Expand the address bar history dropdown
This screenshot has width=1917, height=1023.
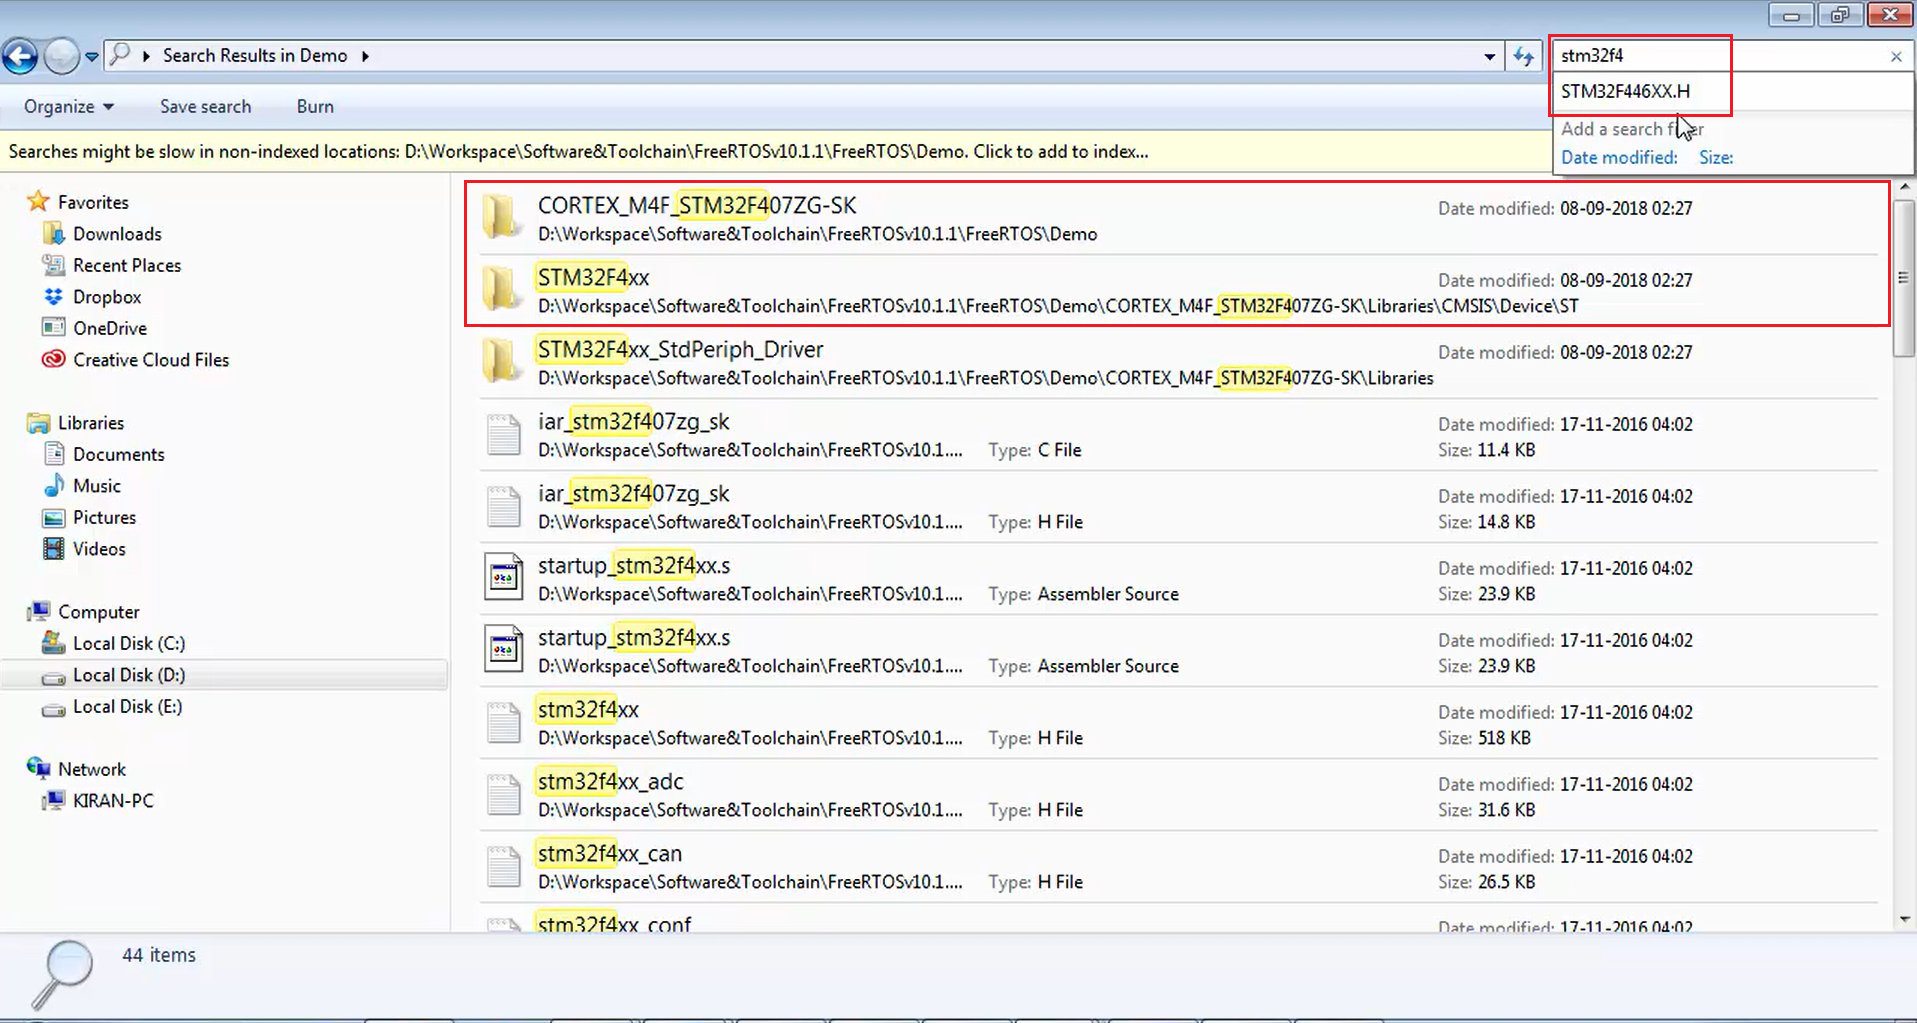(1489, 57)
